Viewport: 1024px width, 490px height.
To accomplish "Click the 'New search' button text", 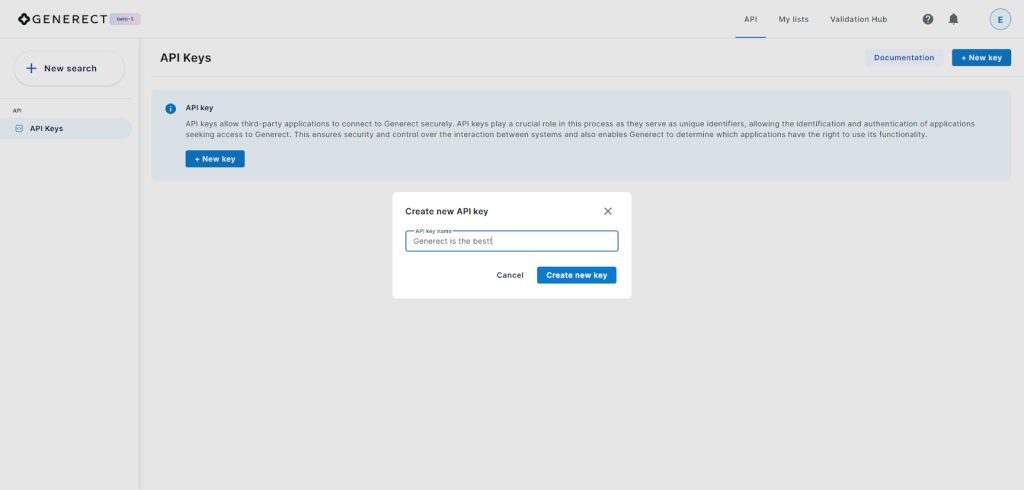I will pyautogui.click(x=70, y=68).
